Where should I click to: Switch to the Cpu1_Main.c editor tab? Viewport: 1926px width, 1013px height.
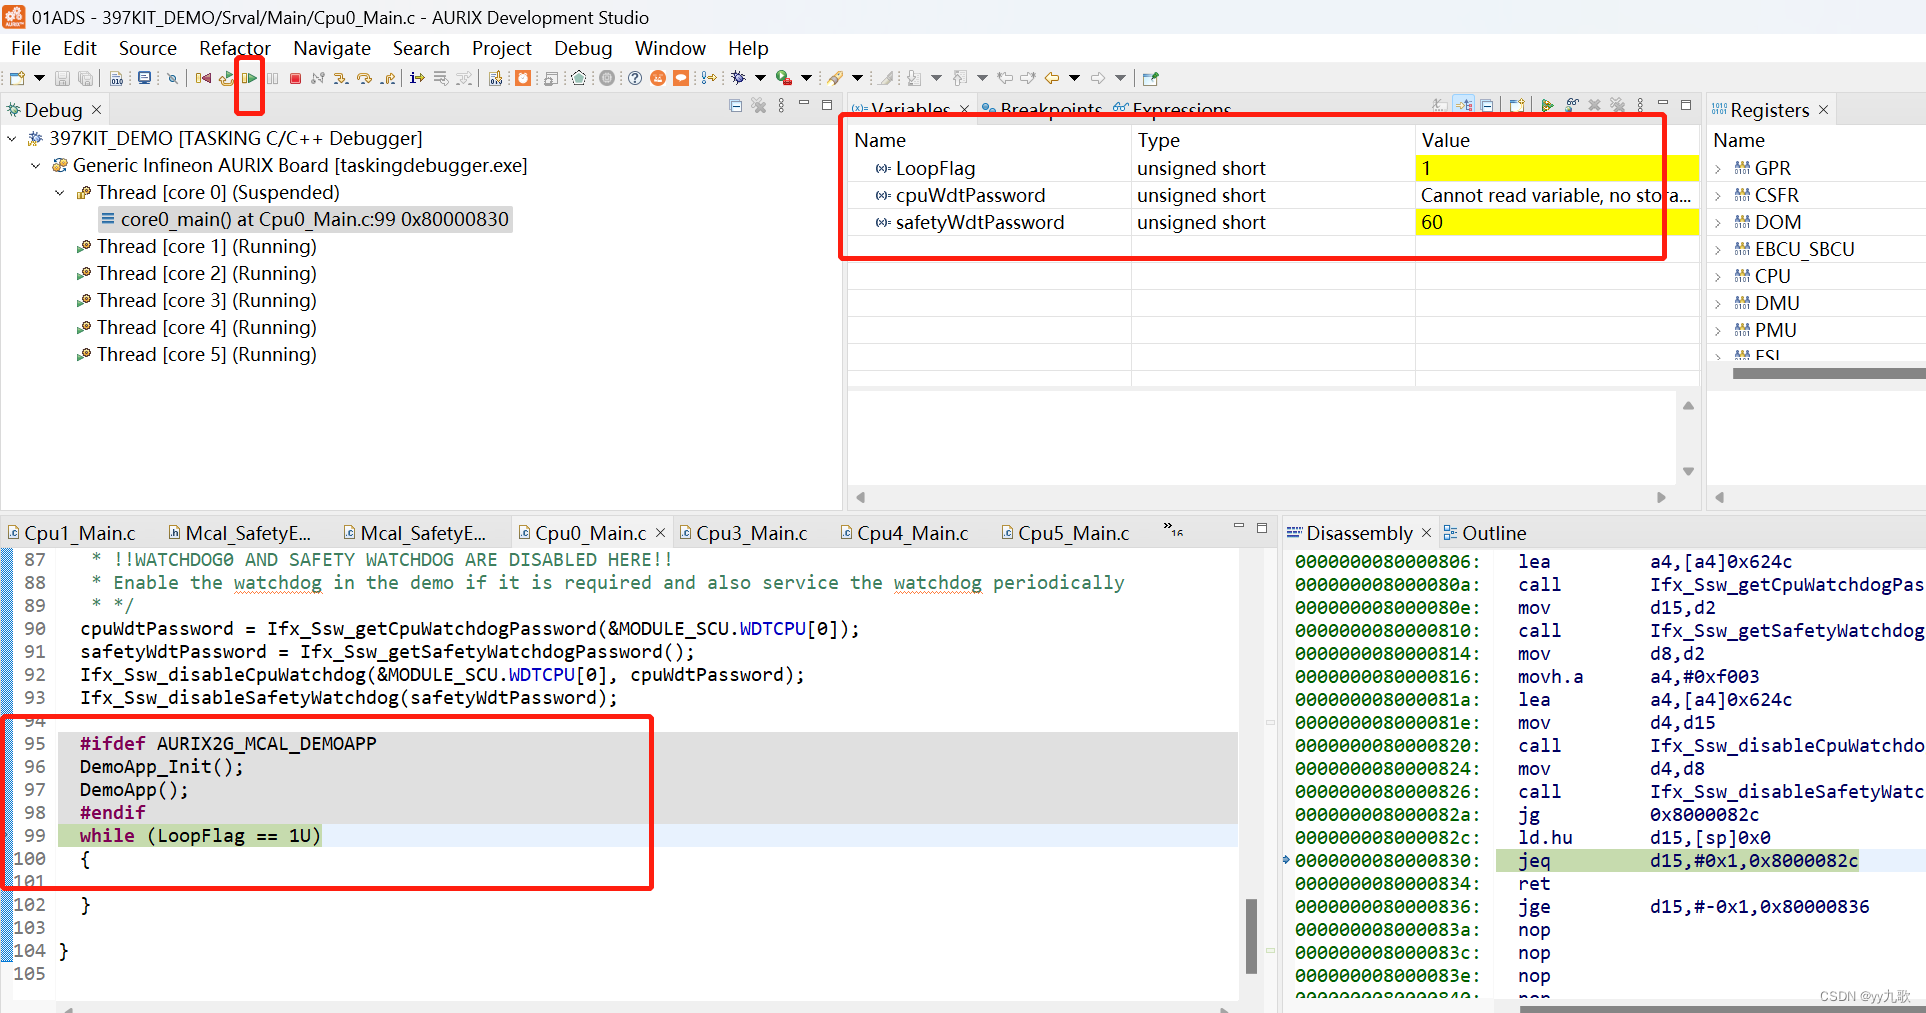[79, 533]
